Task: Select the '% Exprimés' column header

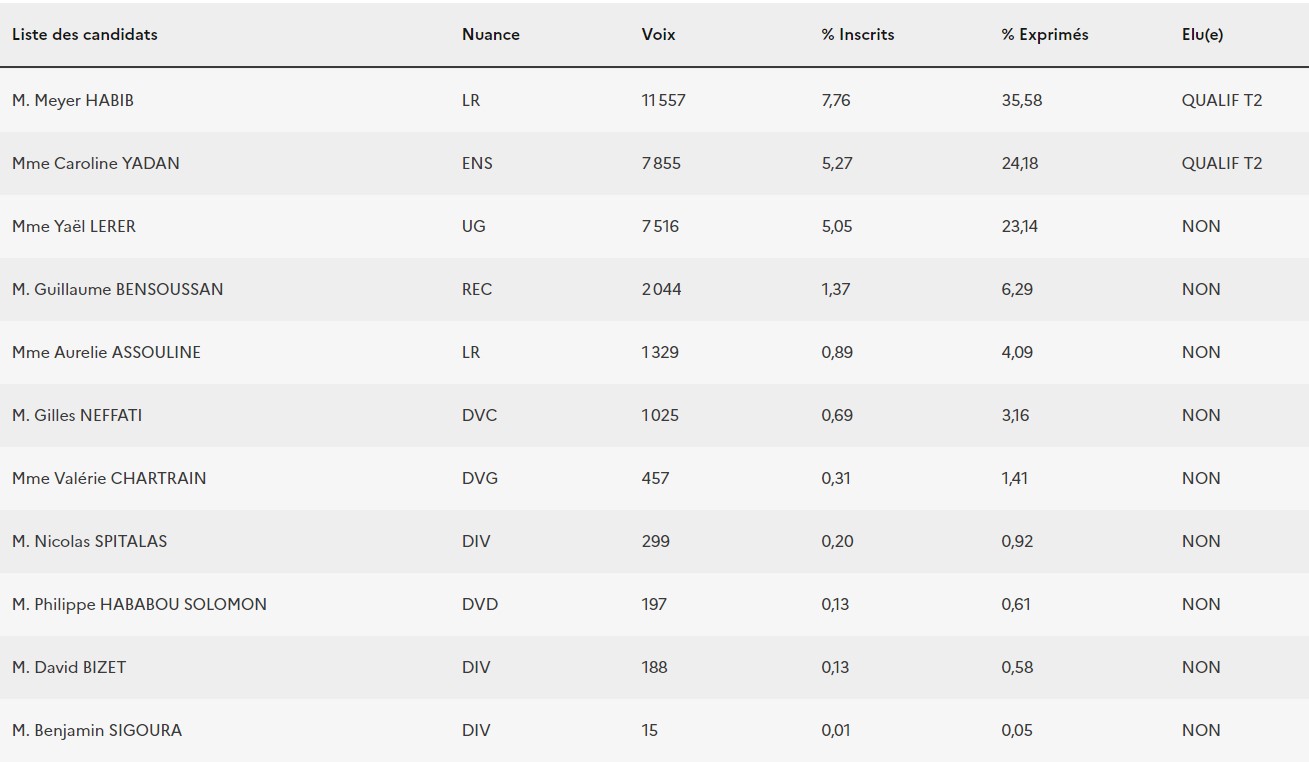Action: (x=1045, y=34)
